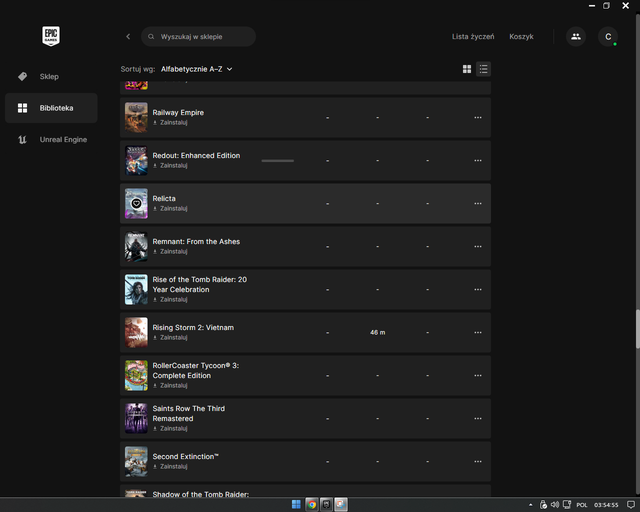Open Rise of the Tomb Raider cover thumbnail

[136, 289]
